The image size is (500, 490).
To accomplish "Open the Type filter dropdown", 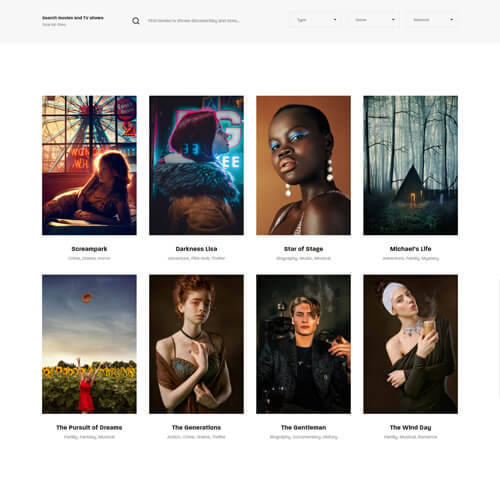I will (316, 20).
